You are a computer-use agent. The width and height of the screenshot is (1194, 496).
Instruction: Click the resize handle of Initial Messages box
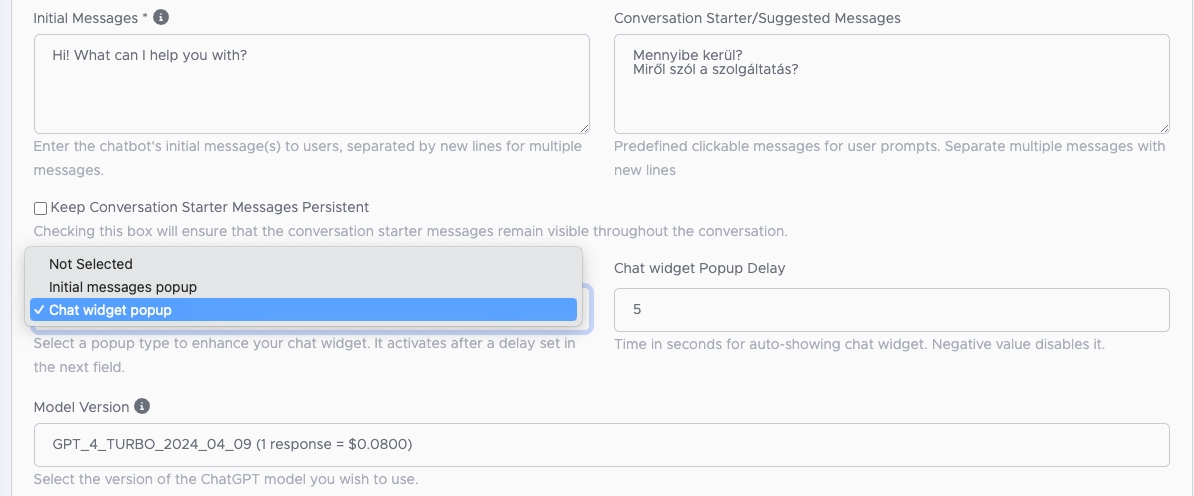tap(583, 127)
